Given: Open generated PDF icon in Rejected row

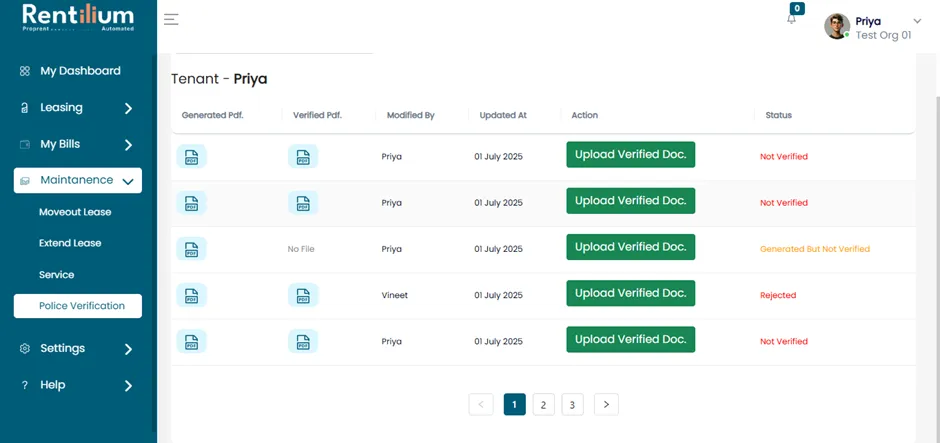Looking at the screenshot, I should (x=191, y=295).
